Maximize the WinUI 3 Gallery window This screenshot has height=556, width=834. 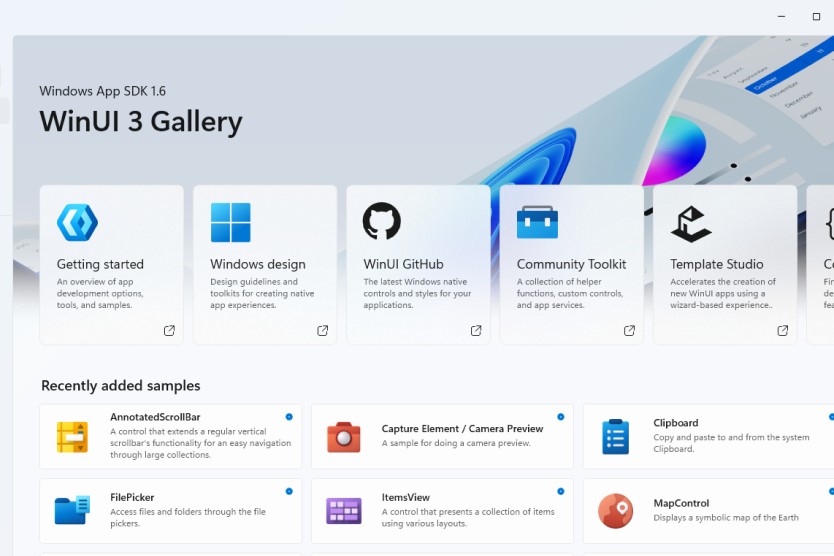pyautogui.click(x=816, y=16)
